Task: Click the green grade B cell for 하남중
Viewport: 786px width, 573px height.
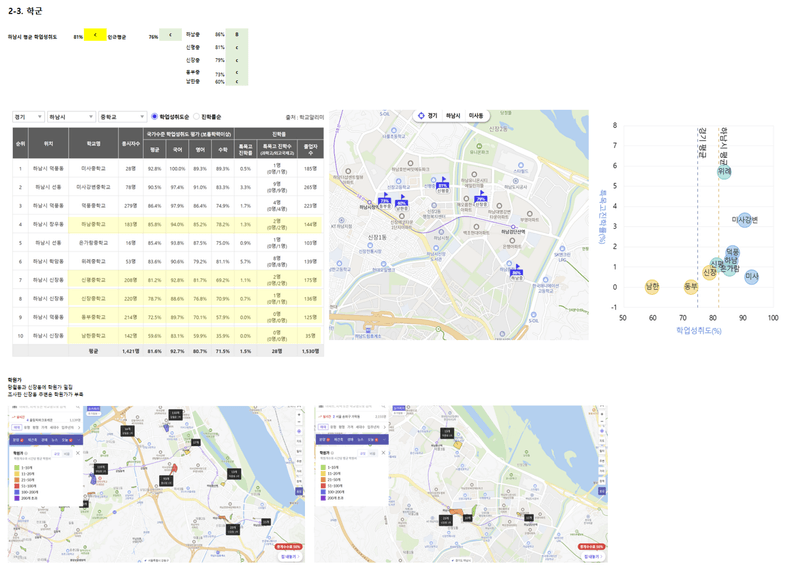Action: coord(237,35)
